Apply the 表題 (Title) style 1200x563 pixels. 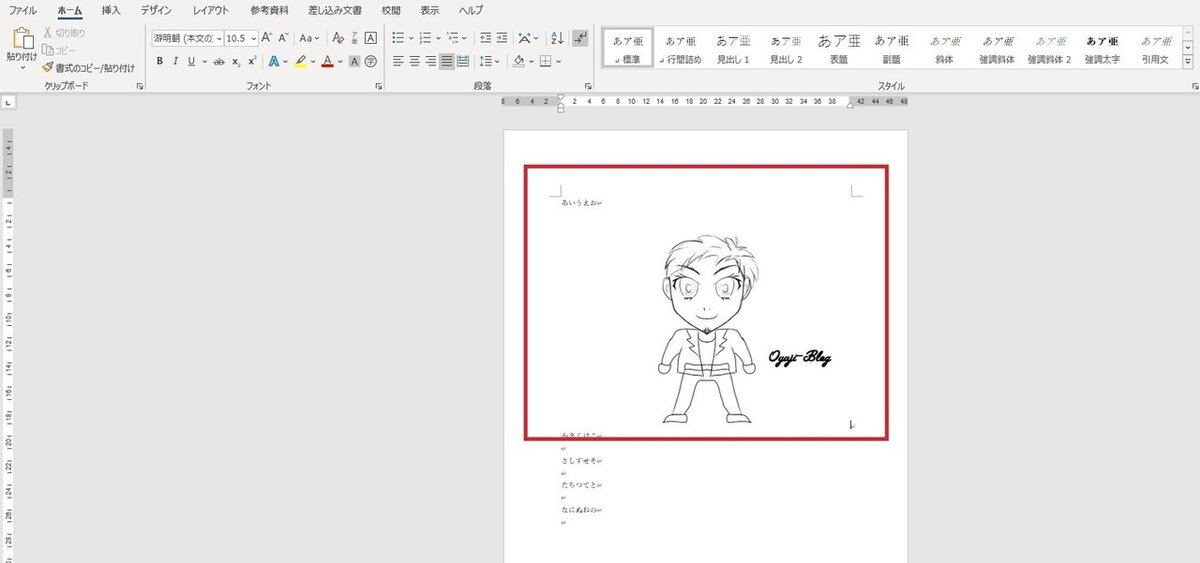839,49
